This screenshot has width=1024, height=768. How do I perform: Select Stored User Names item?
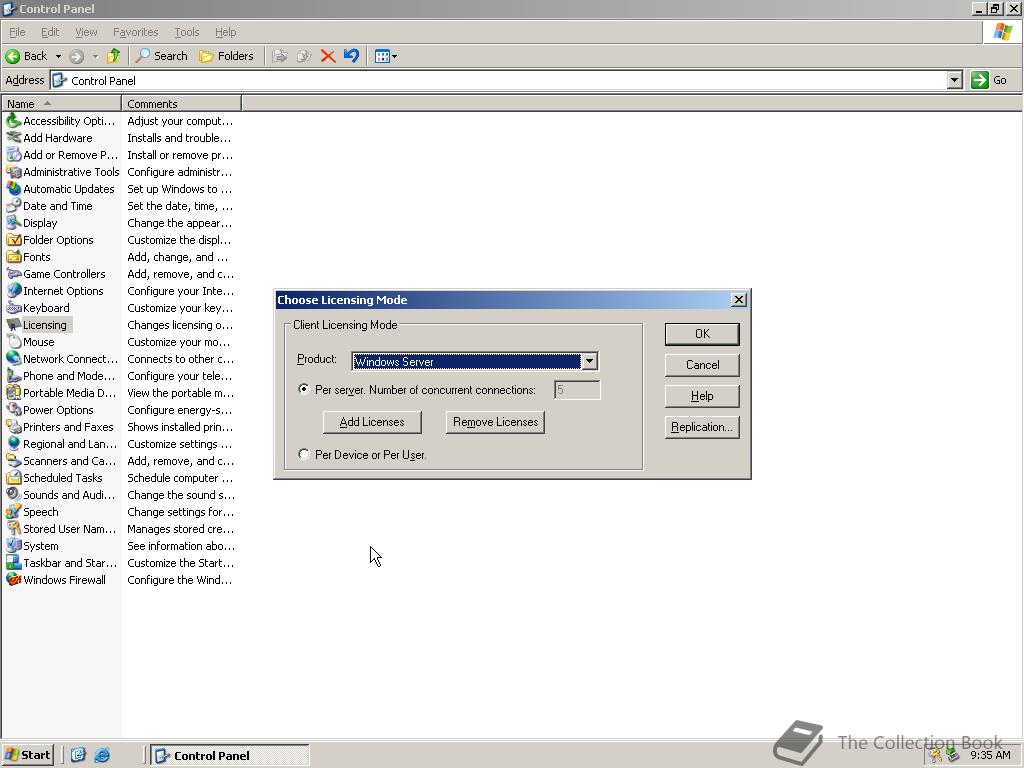tap(62, 528)
